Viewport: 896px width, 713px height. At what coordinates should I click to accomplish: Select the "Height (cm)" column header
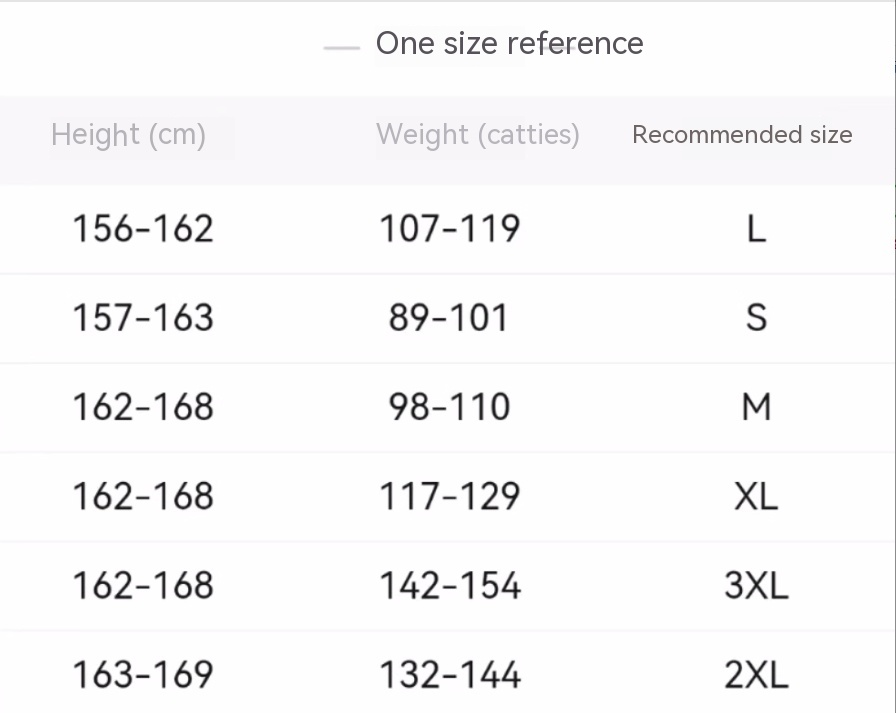click(128, 135)
